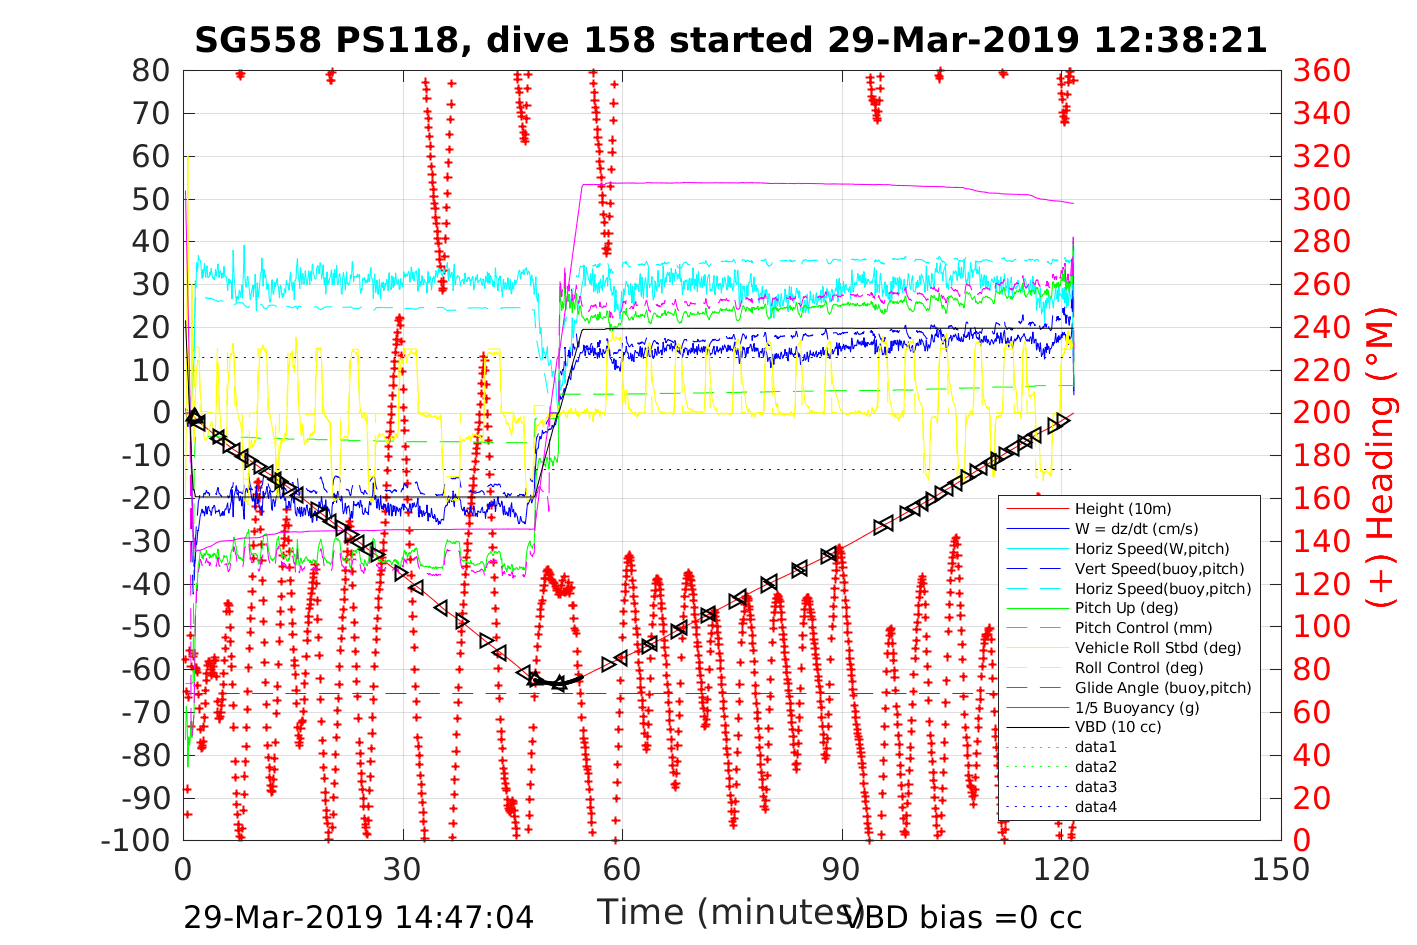Select legend entry "1/5 Buoyancy (g)"

coord(1137,708)
